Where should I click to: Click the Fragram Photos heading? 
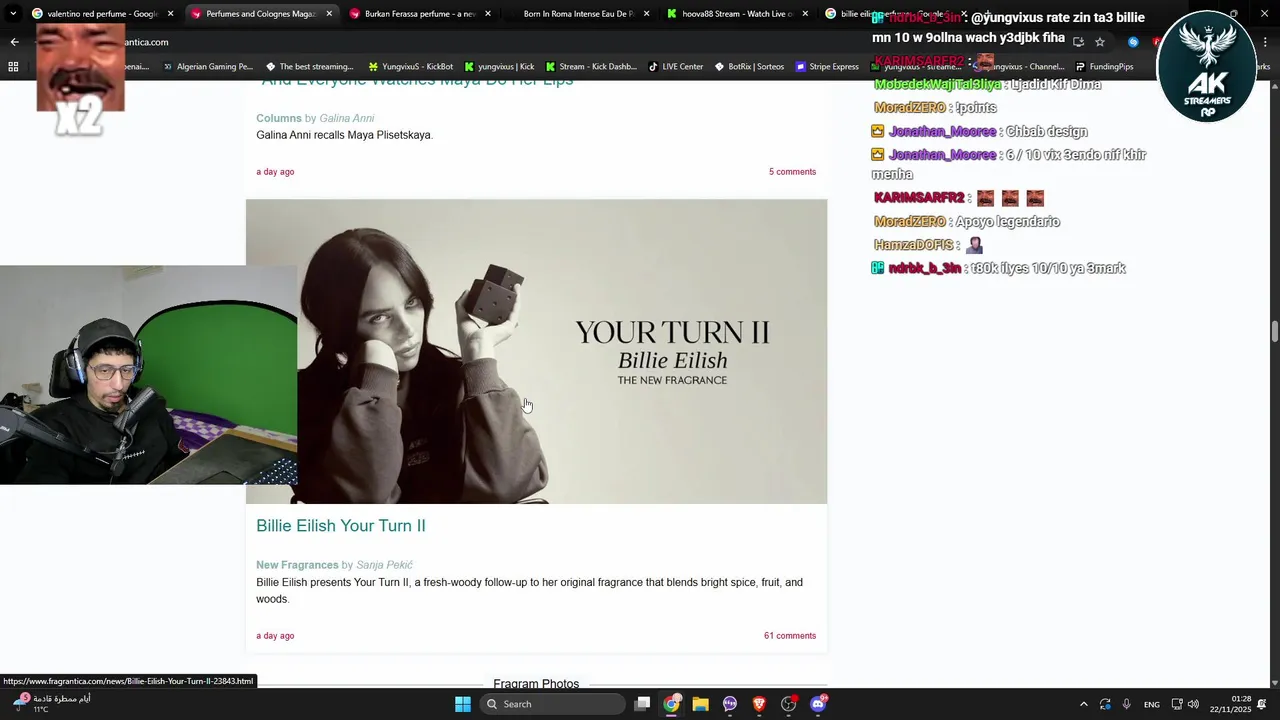point(536,684)
